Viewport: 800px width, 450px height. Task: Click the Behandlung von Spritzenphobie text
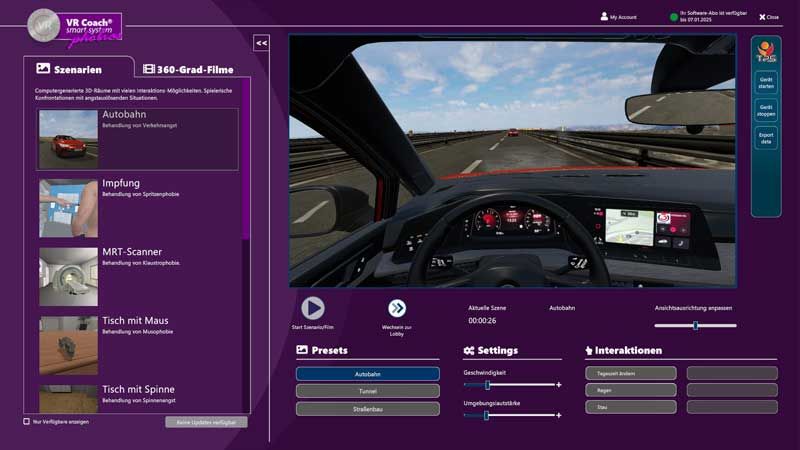point(140,194)
